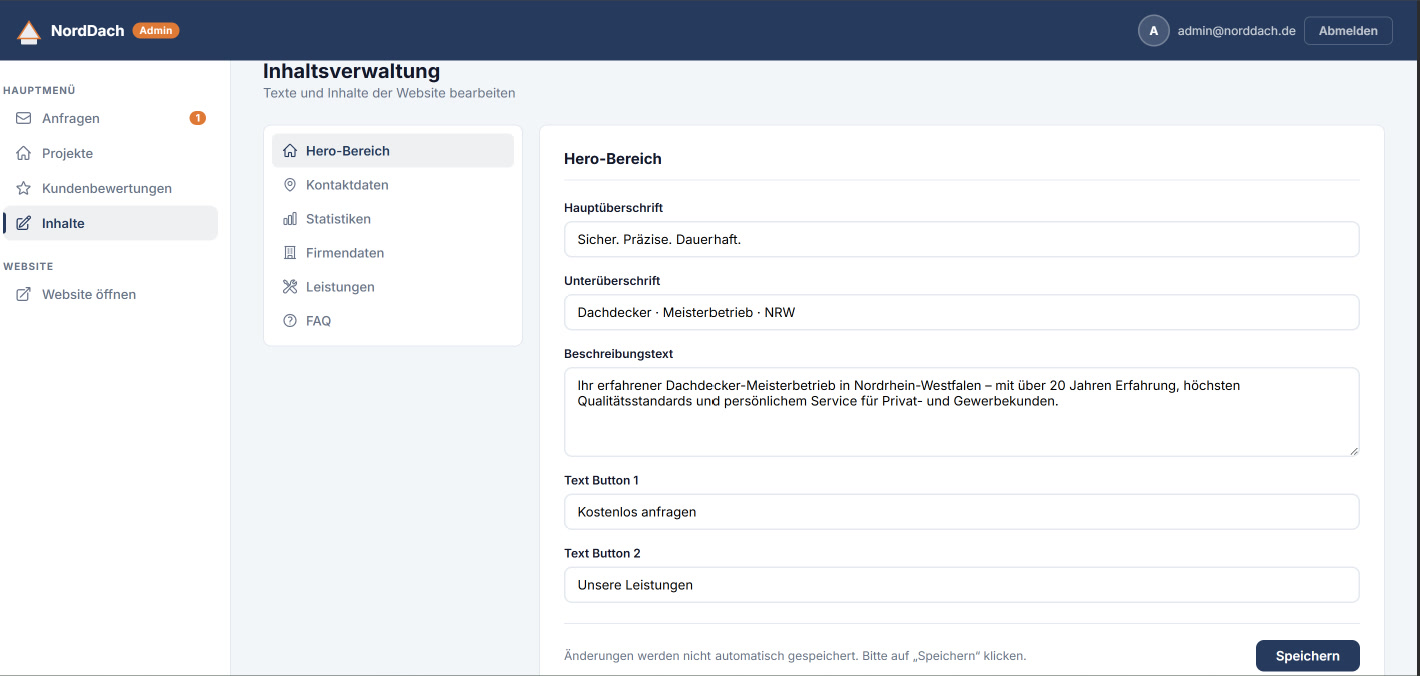Click the "Text Button 1" label
This screenshot has width=1420, height=676.
tap(601, 480)
